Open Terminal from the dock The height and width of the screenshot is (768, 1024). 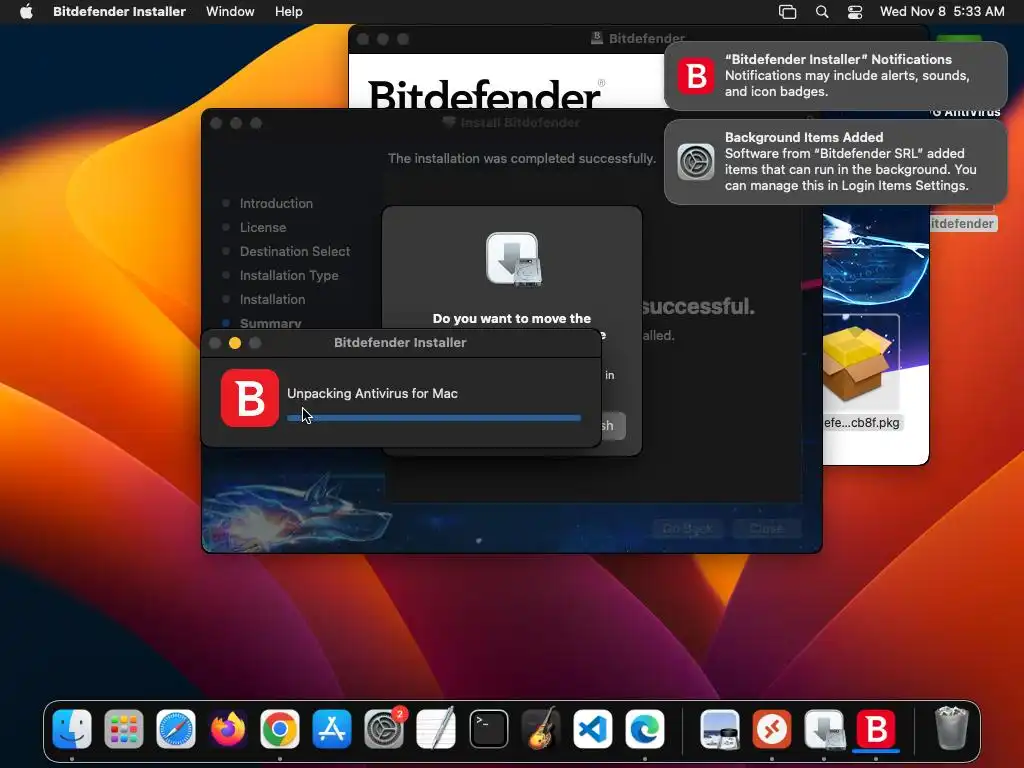[x=488, y=729]
